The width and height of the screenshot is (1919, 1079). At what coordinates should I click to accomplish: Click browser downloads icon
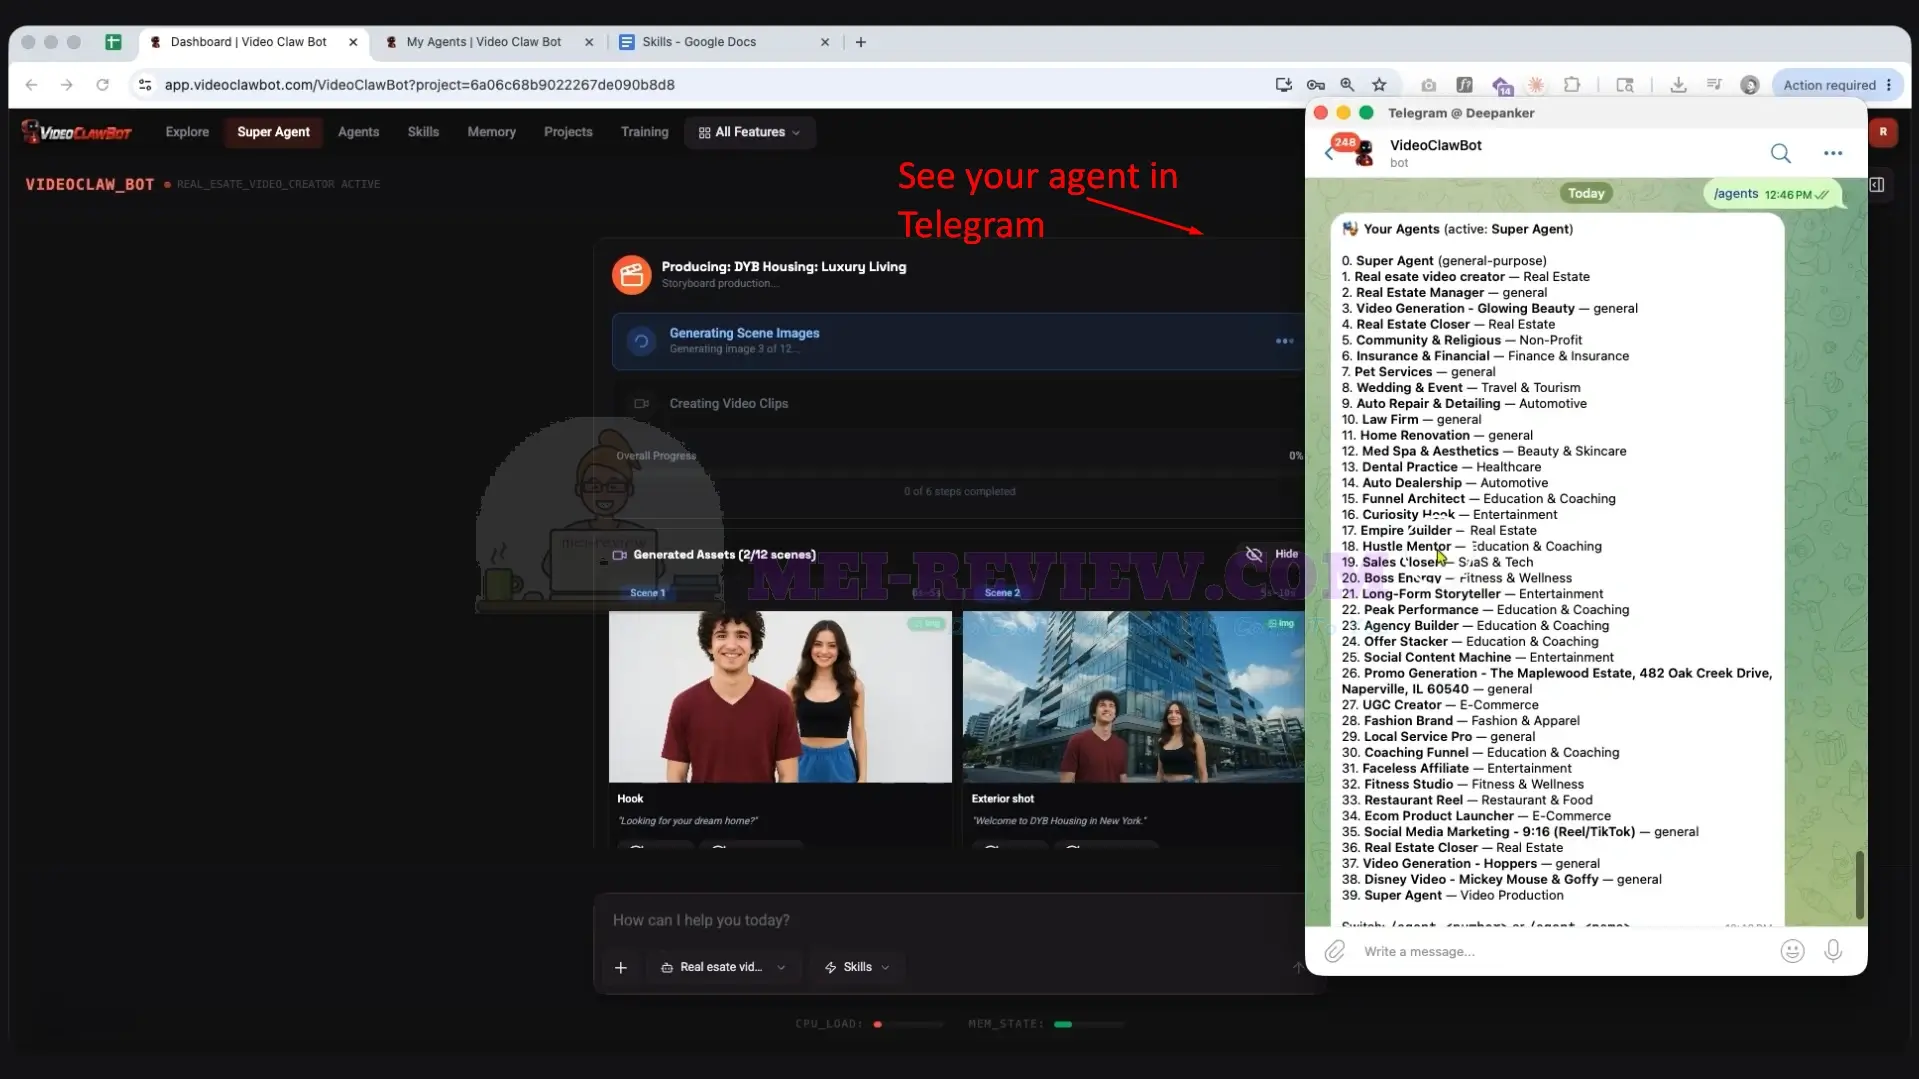pos(1678,85)
